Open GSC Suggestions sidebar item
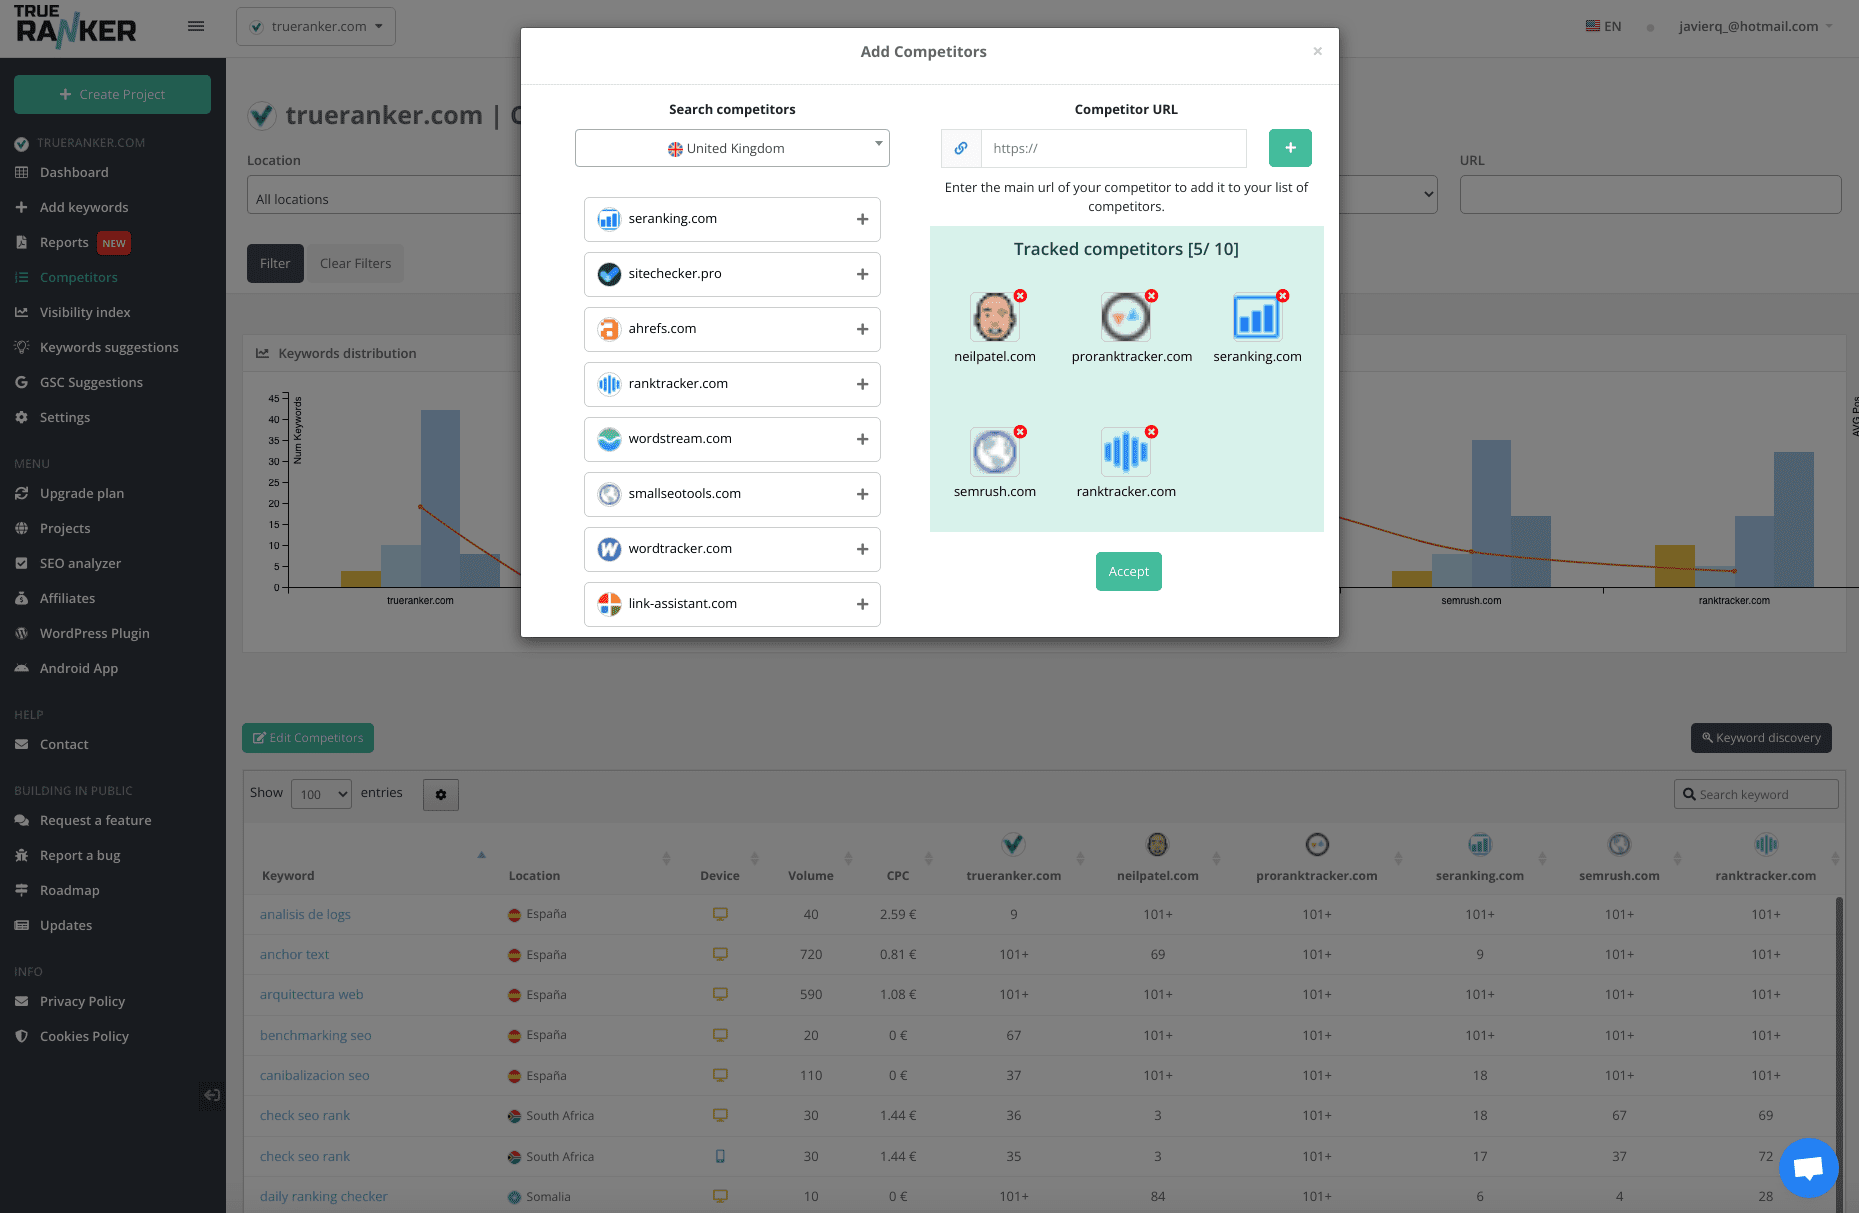1859x1213 pixels. (91, 382)
